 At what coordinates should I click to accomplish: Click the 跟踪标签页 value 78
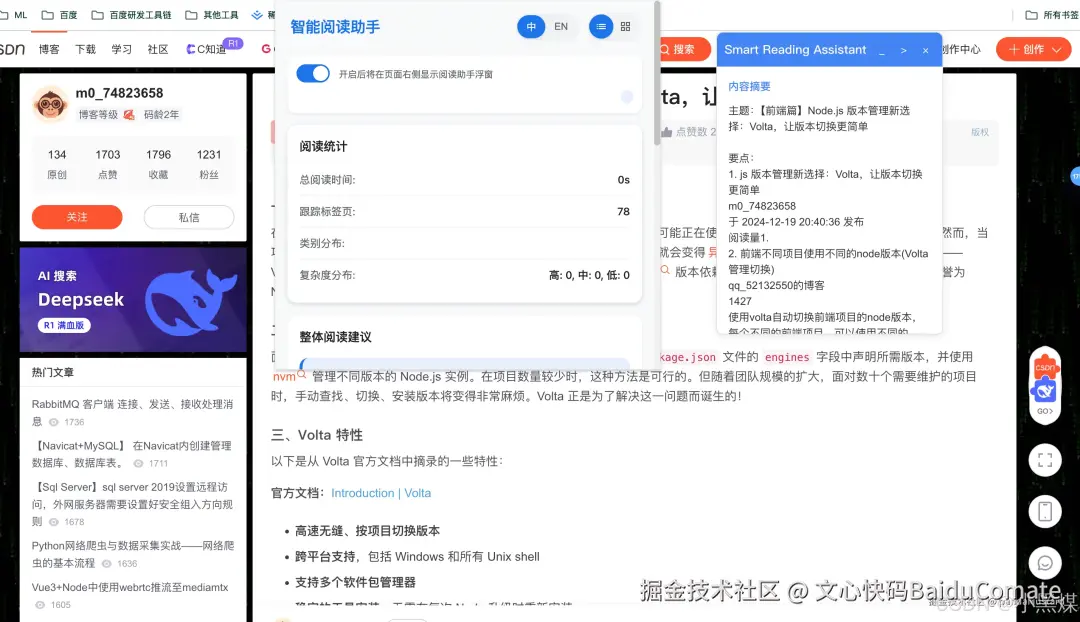pos(623,211)
